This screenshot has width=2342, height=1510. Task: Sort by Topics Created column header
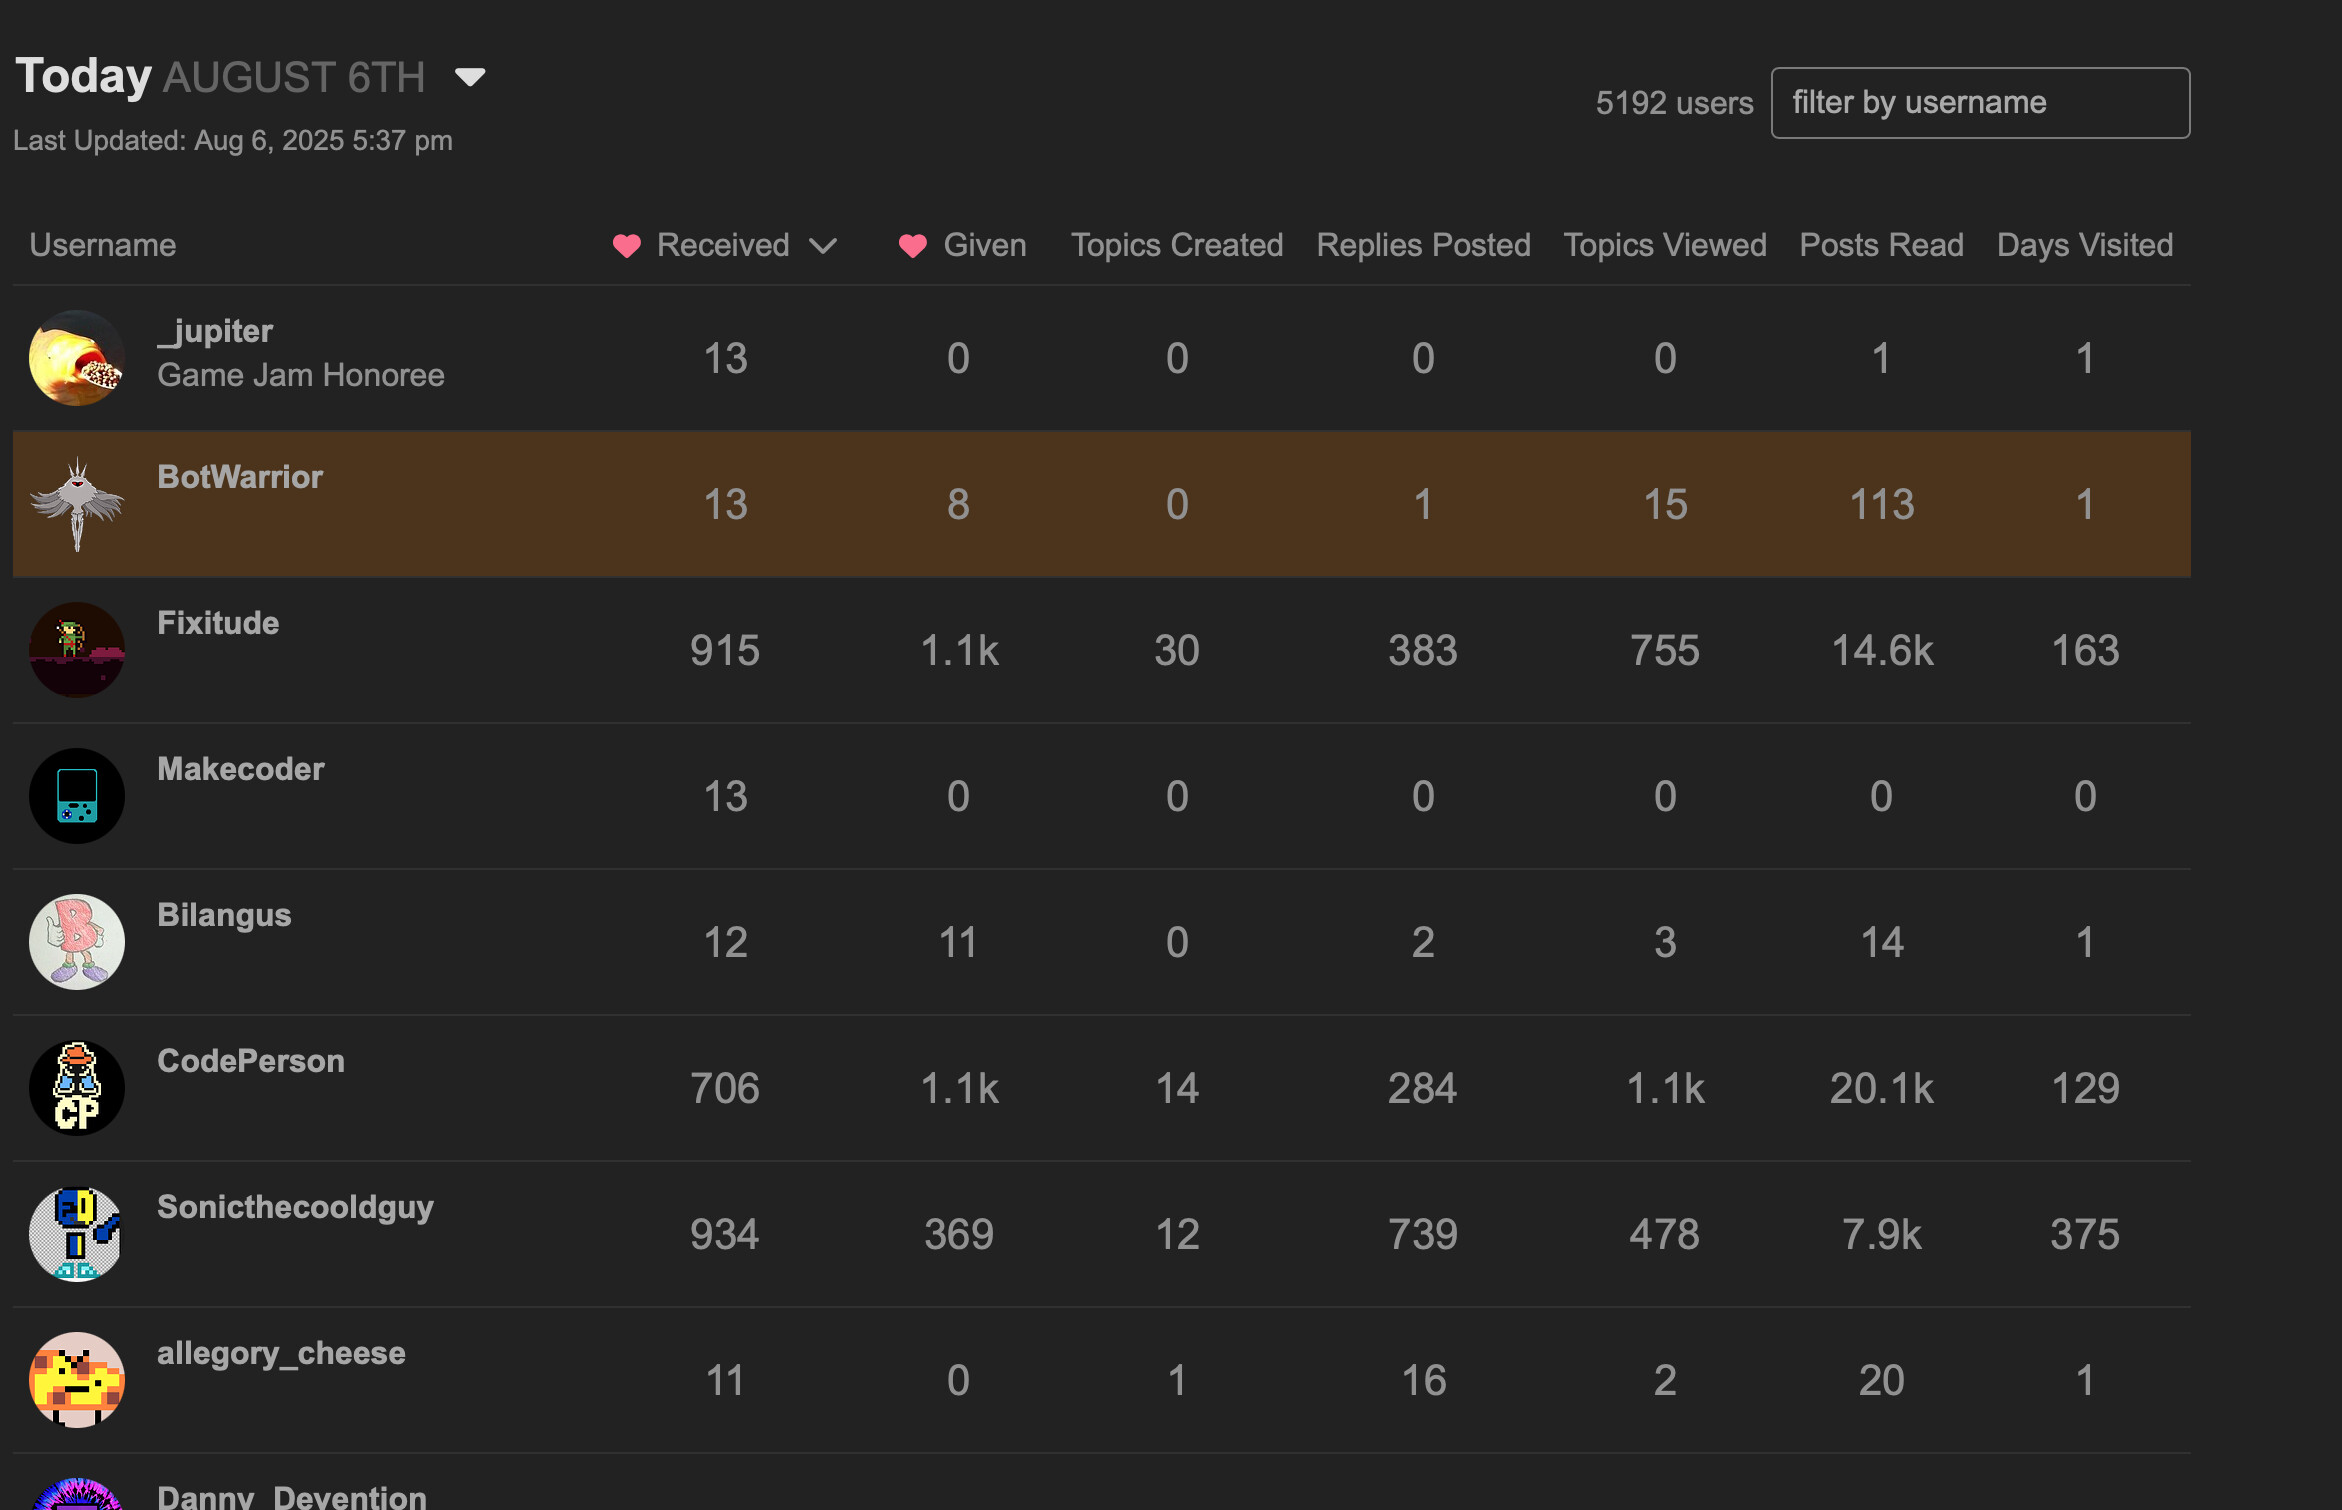click(x=1177, y=245)
